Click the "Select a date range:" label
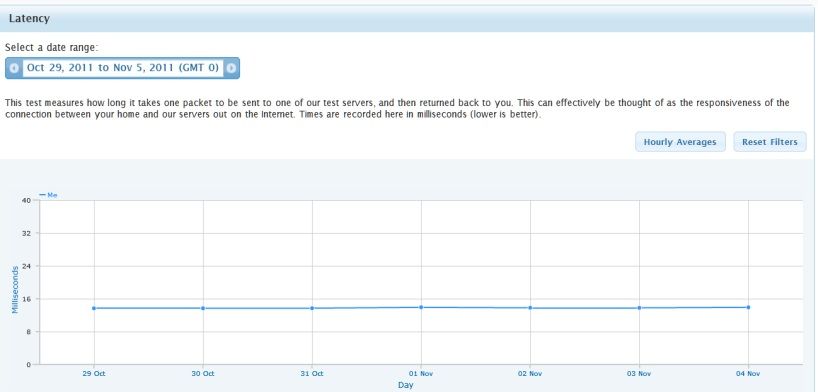 [x=52, y=47]
